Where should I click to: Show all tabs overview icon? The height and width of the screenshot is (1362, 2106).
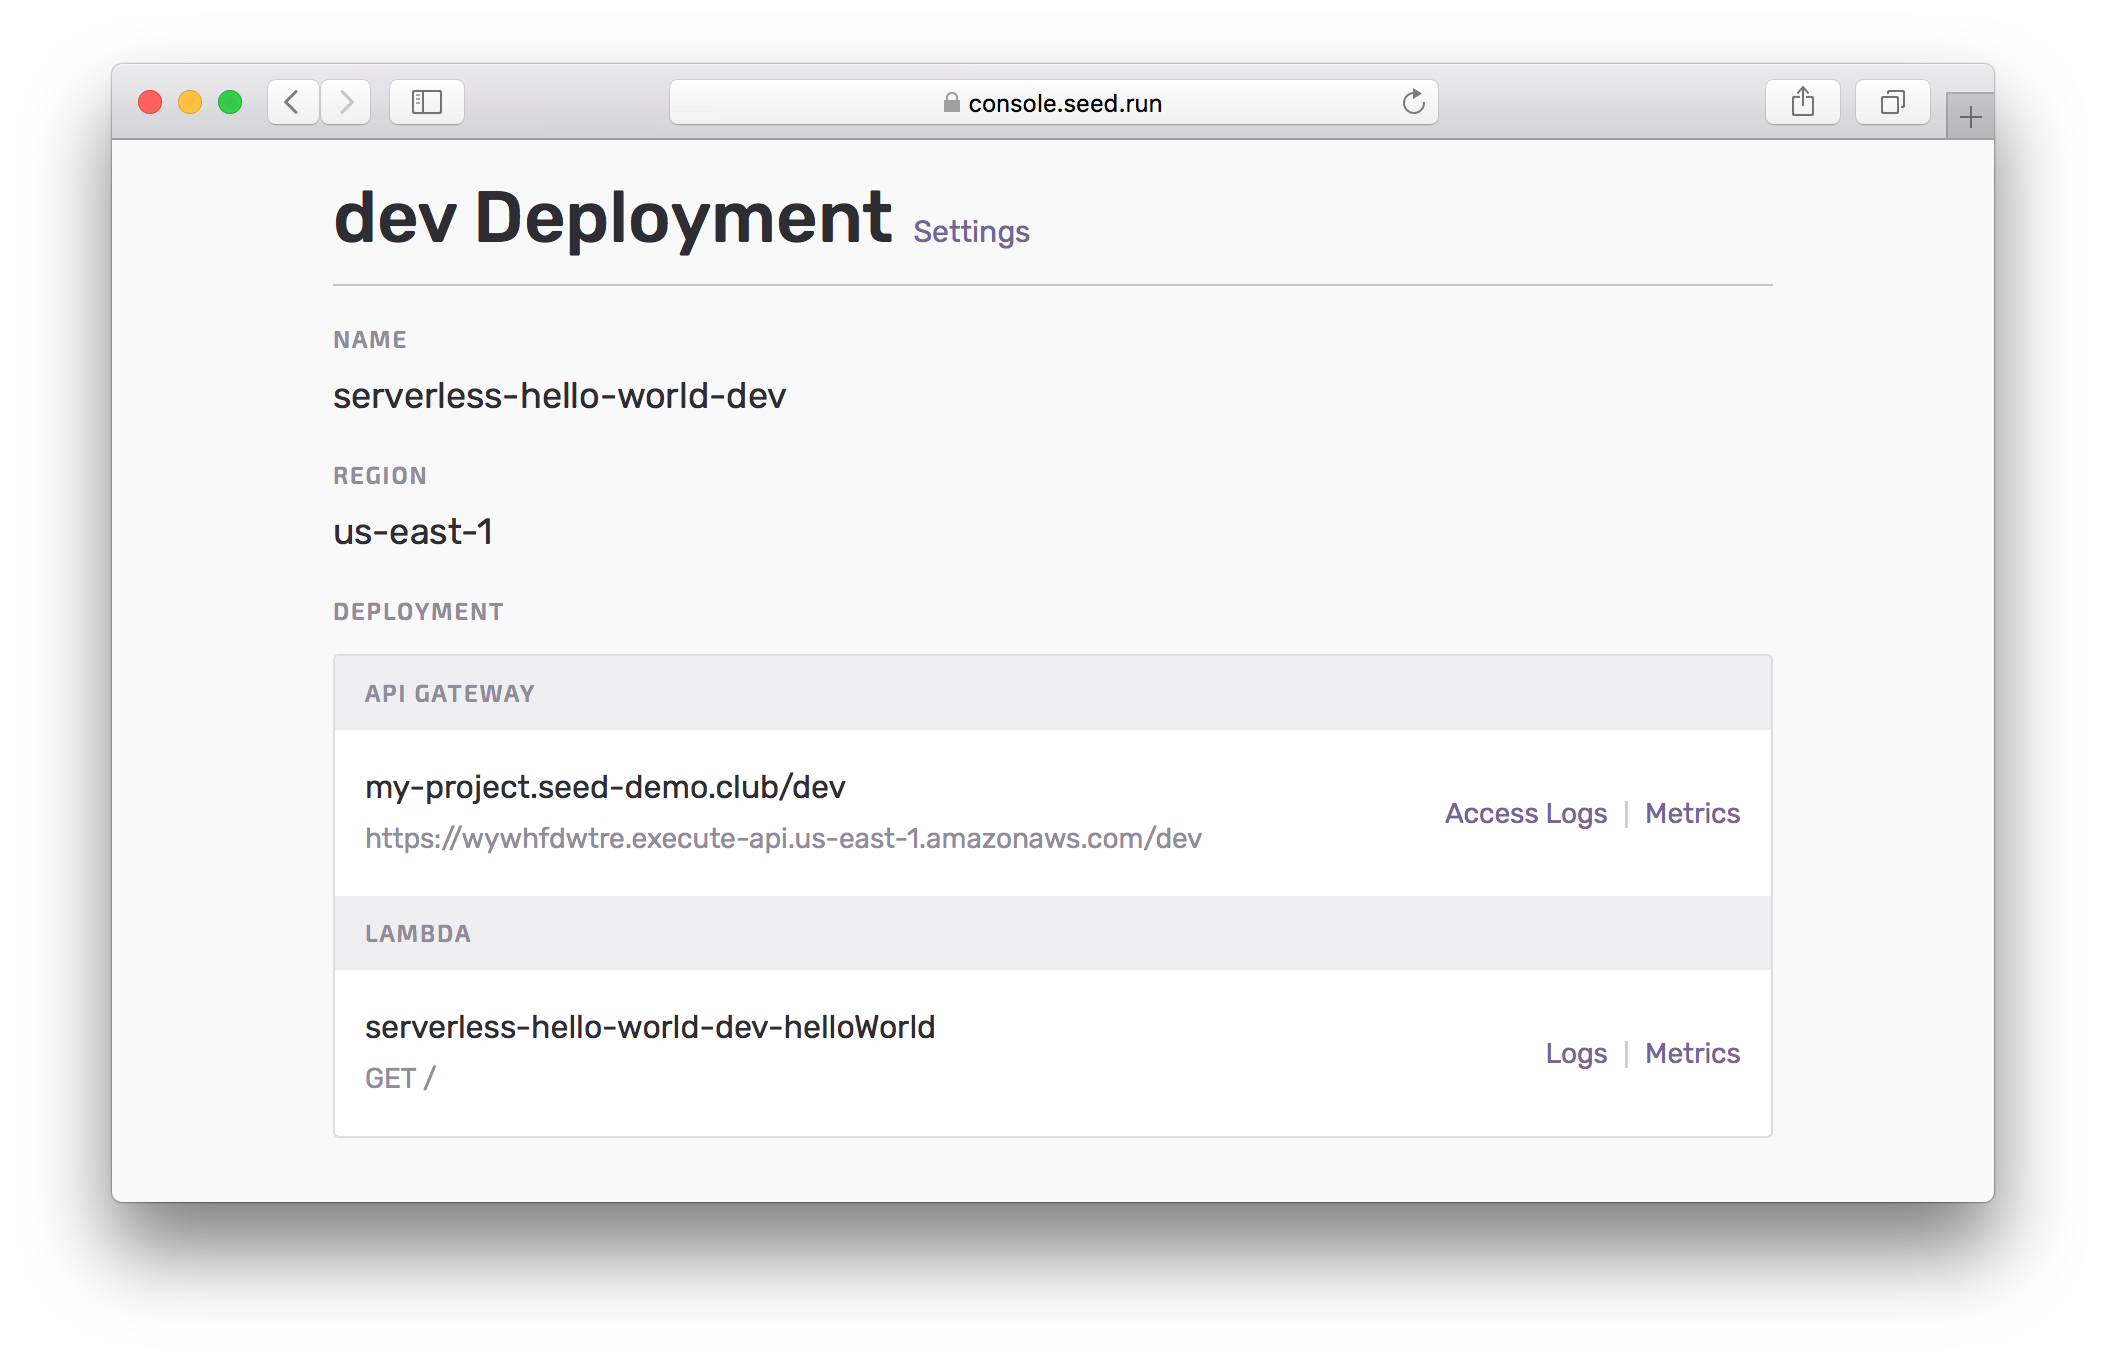click(x=1892, y=102)
